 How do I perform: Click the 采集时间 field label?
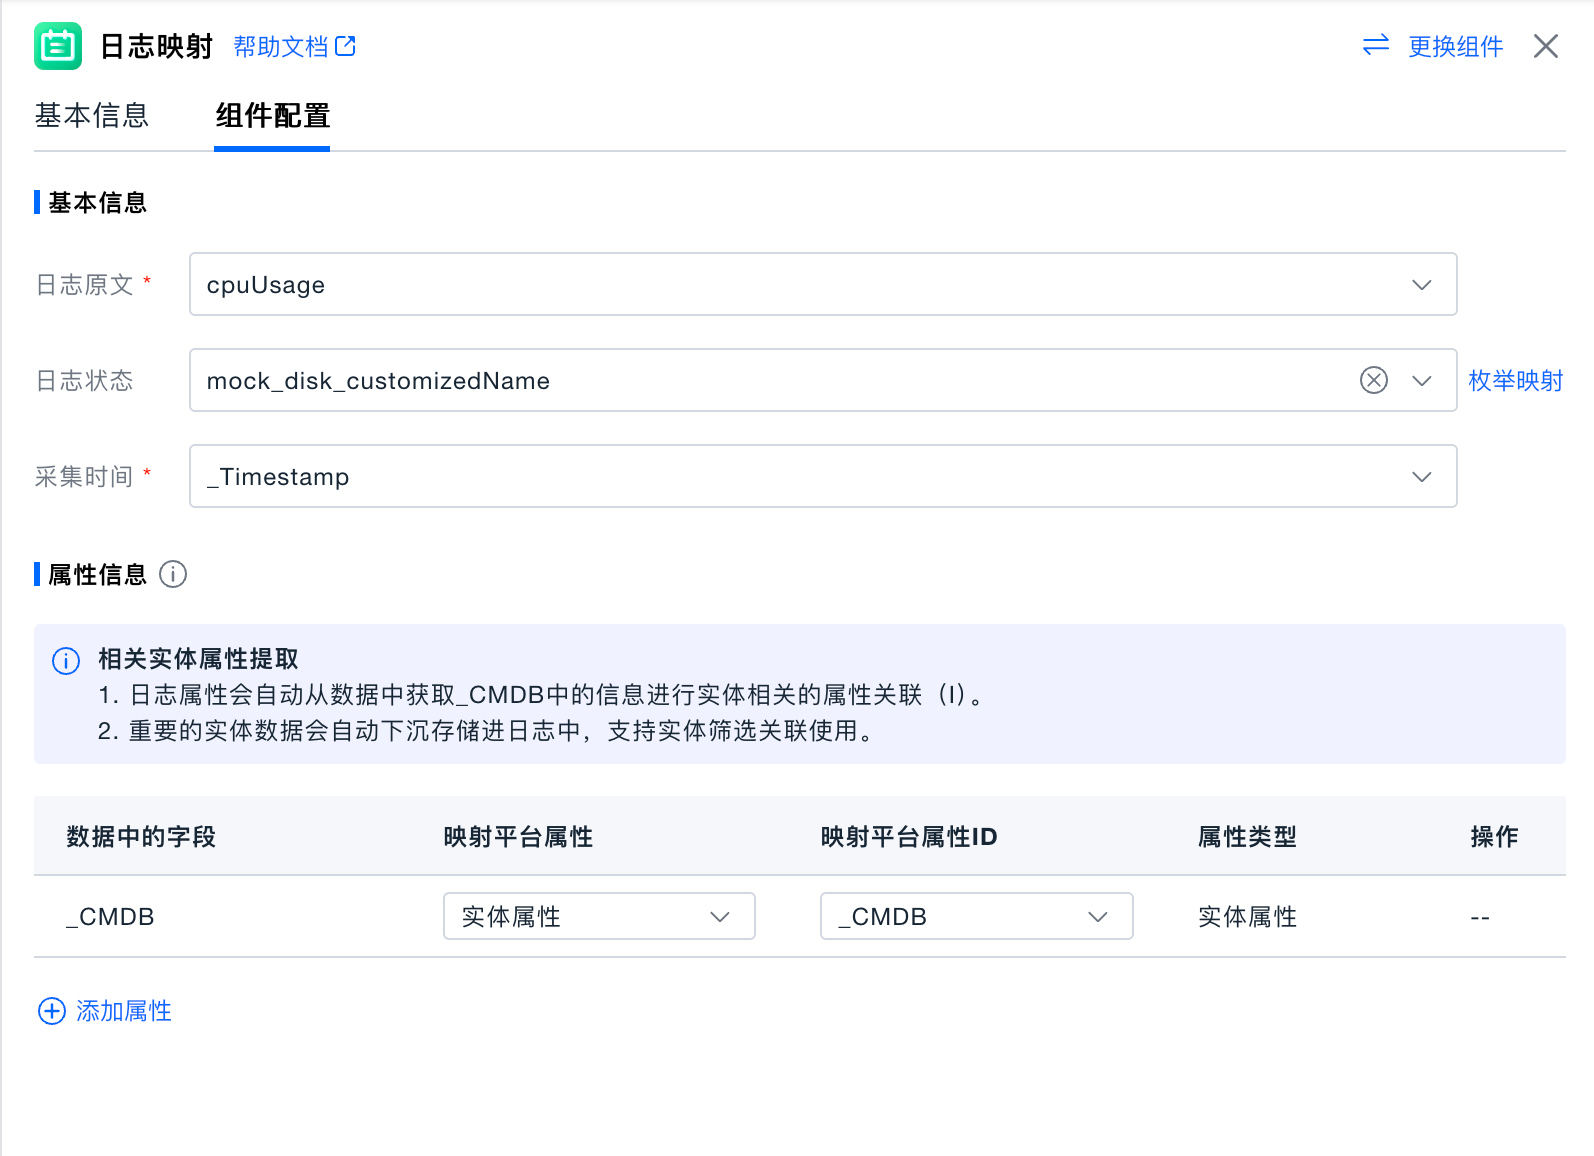pos(84,476)
